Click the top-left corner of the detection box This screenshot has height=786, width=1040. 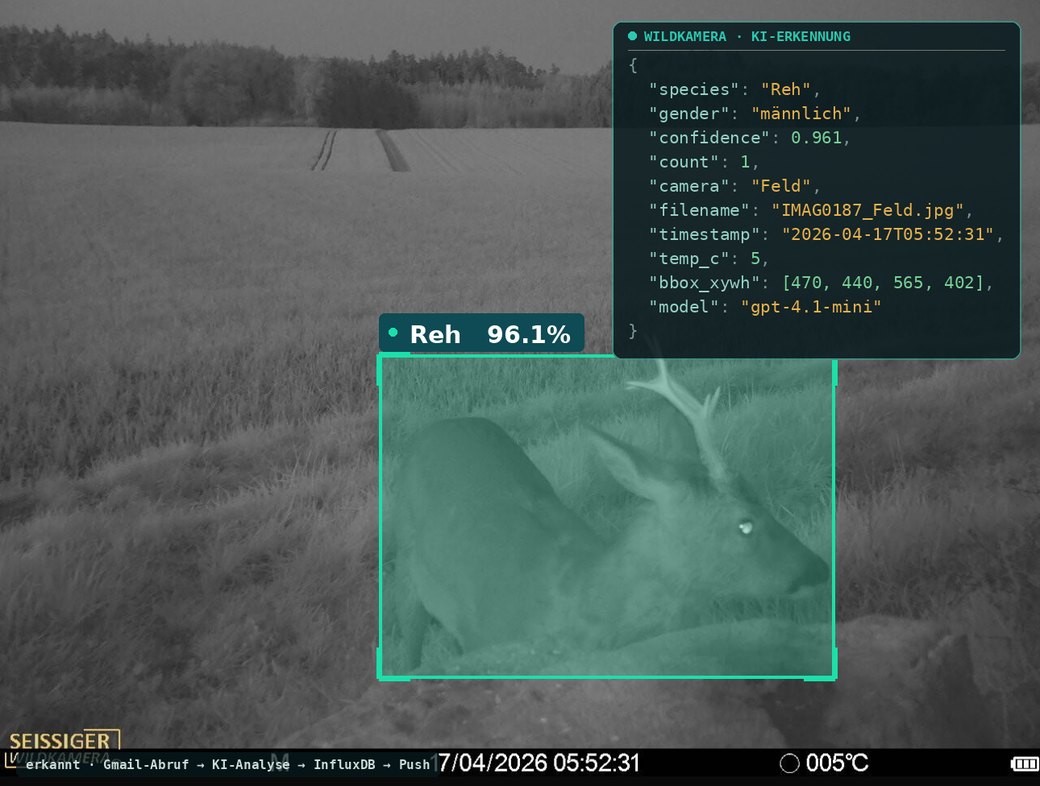379,357
